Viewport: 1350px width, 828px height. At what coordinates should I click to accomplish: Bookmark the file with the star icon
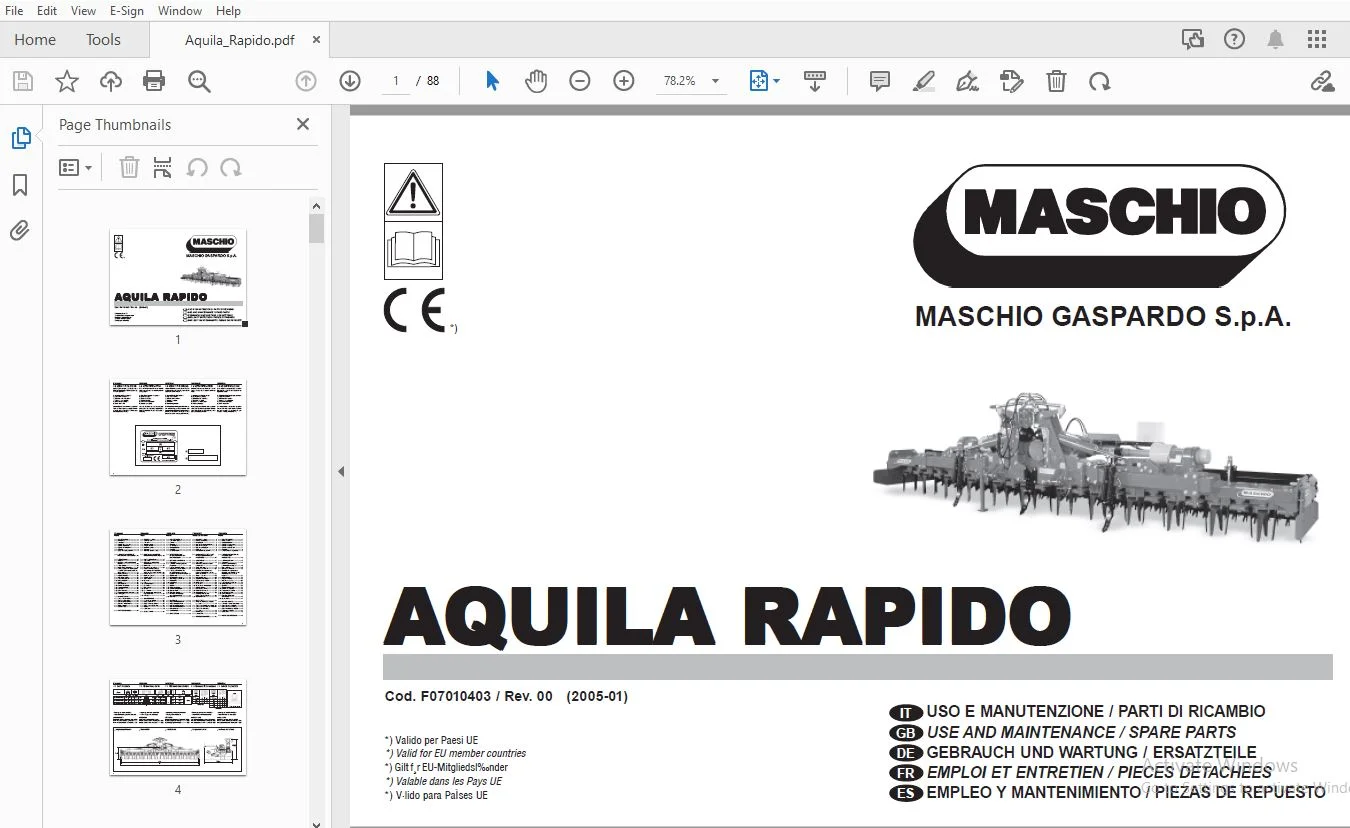[x=66, y=81]
